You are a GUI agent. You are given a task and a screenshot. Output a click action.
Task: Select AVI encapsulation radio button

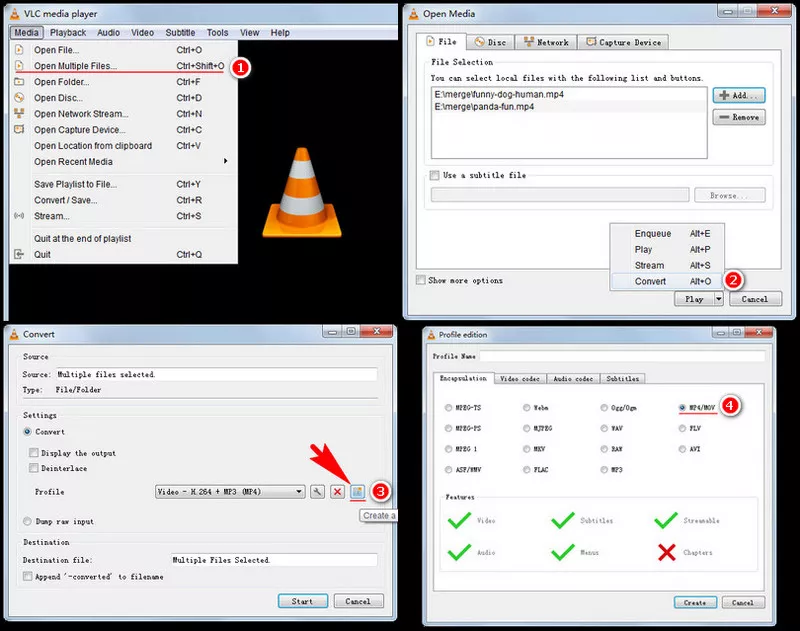click(x=682, y=449)
